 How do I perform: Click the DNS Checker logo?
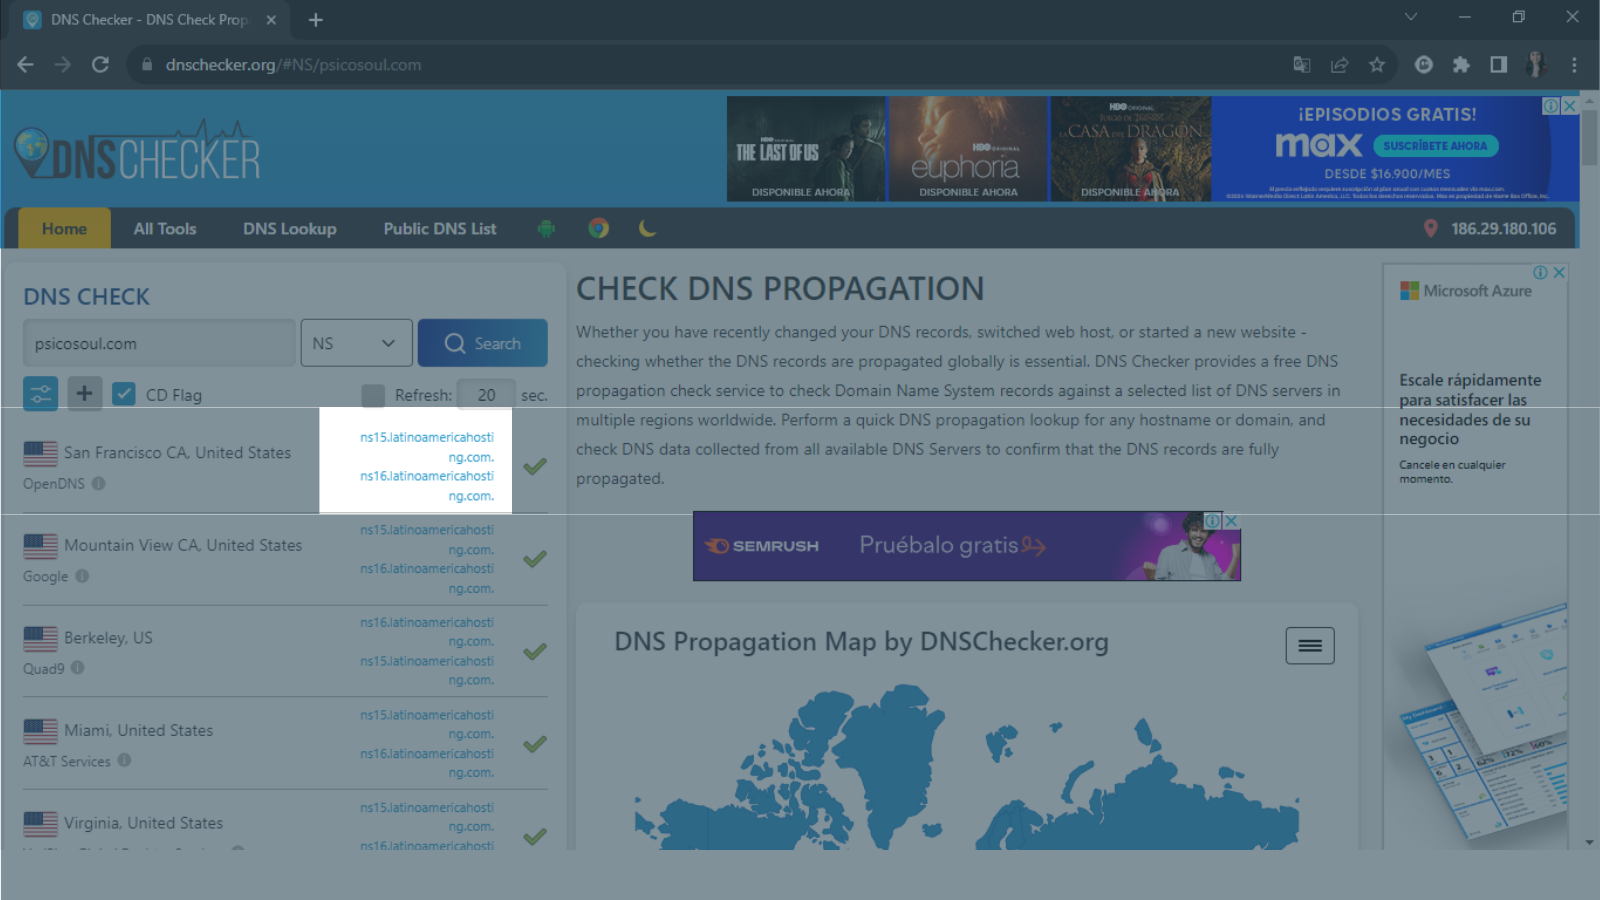(138, 152)
